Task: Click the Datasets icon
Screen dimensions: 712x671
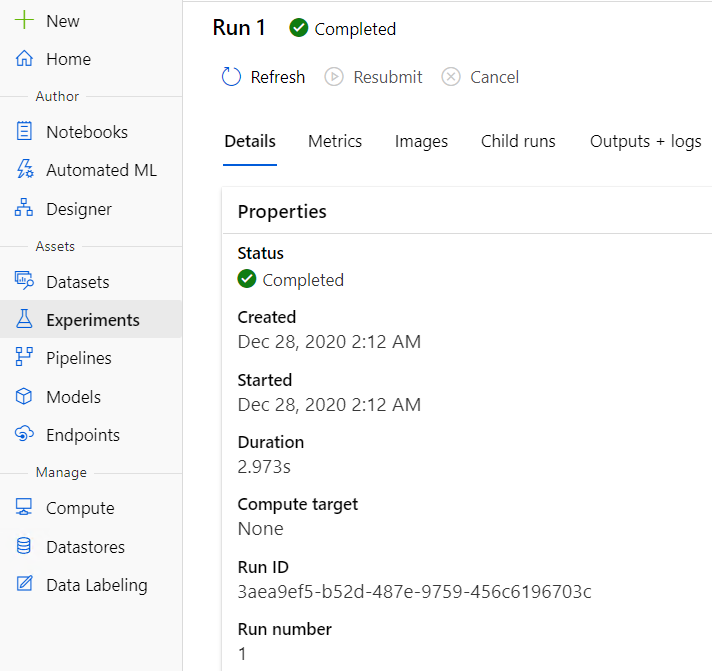Action: click(24, 281)
